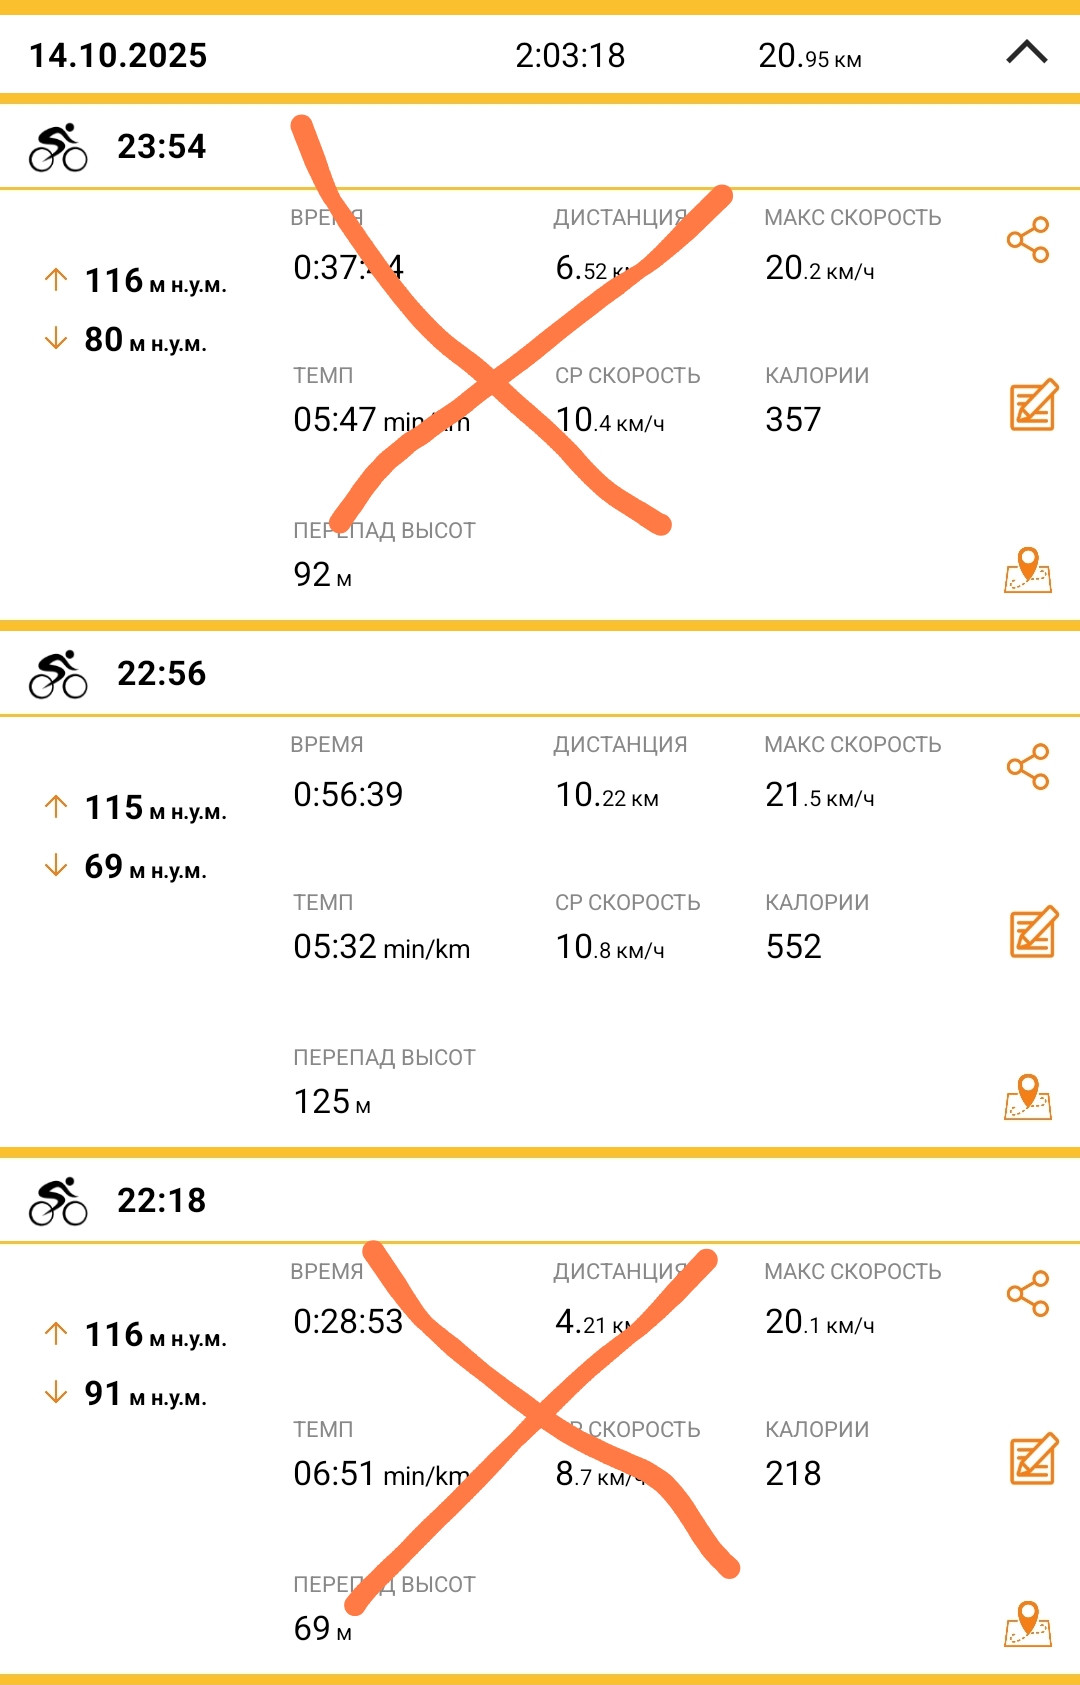Tap the 125 м elevation difference value
The image size is (1080, 1685).
point(332,1102)
